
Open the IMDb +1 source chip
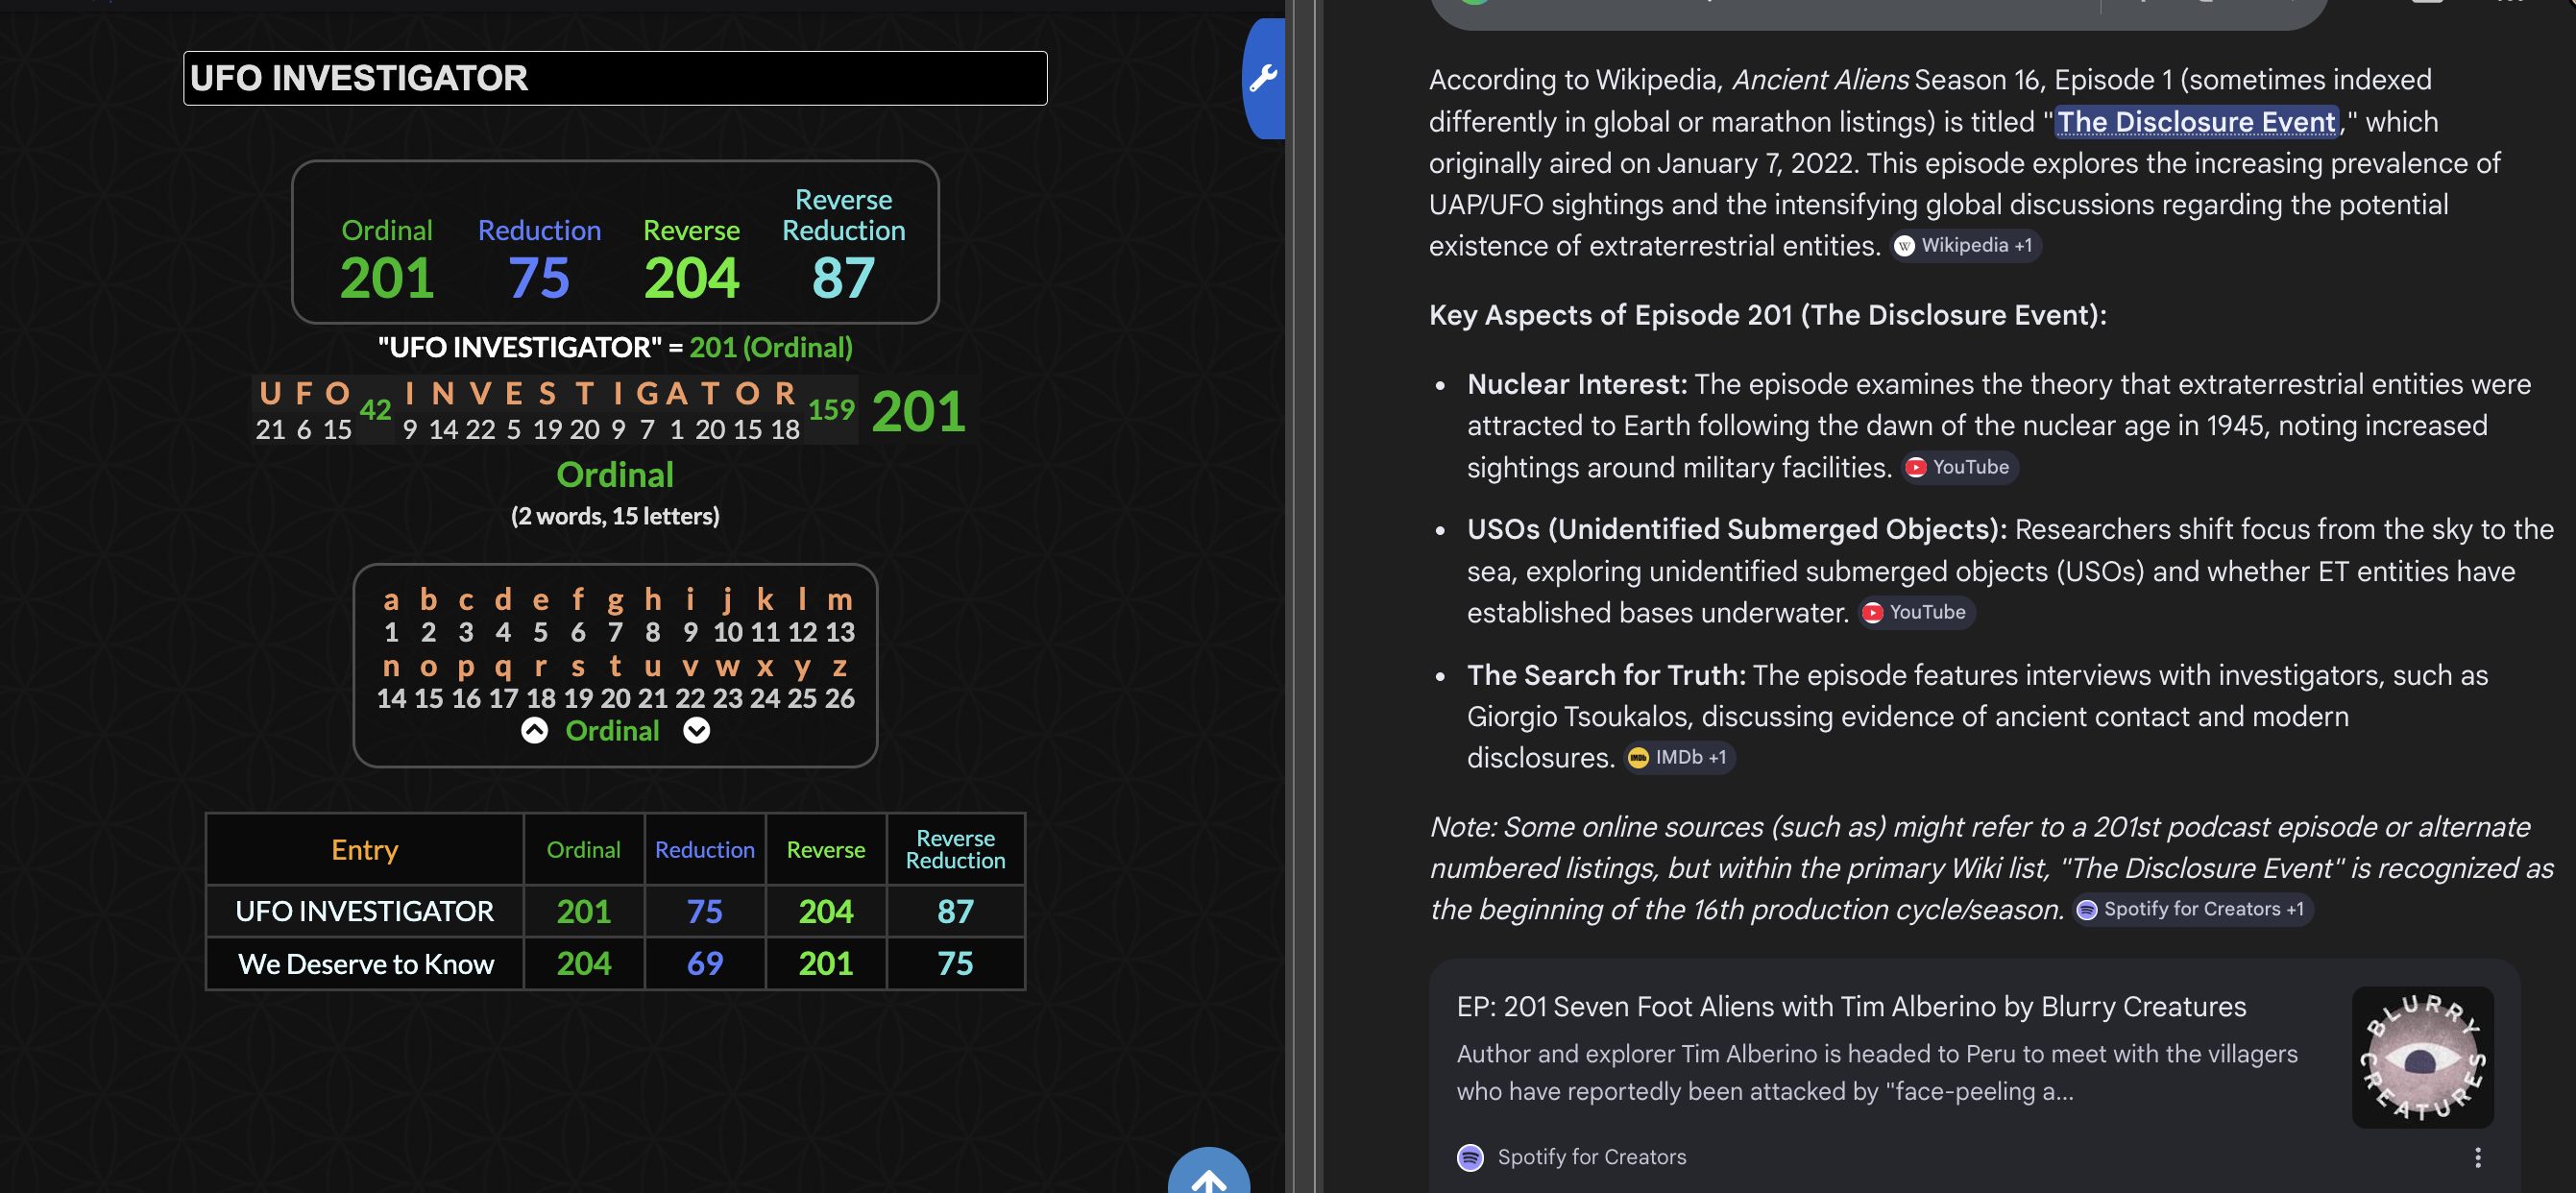click(x=1679, y=758)
